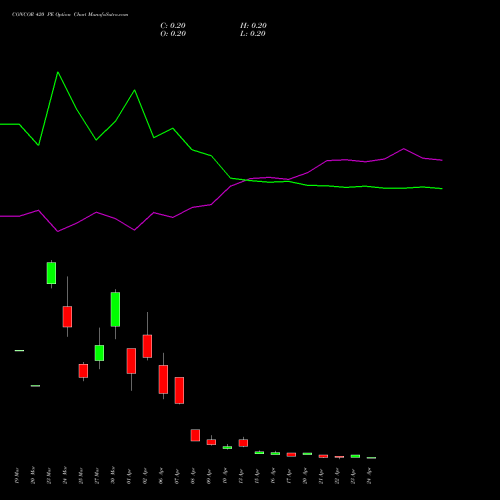
Task: Click the 20 Mar date label
Action: tap(33, 476)
